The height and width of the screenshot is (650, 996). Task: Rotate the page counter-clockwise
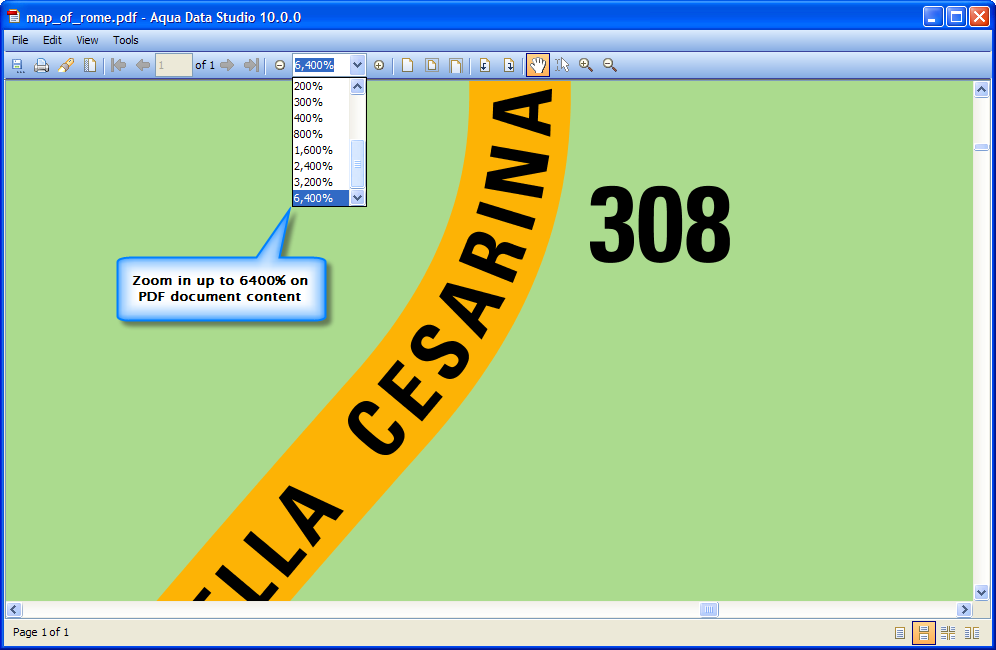pos(485,65)
